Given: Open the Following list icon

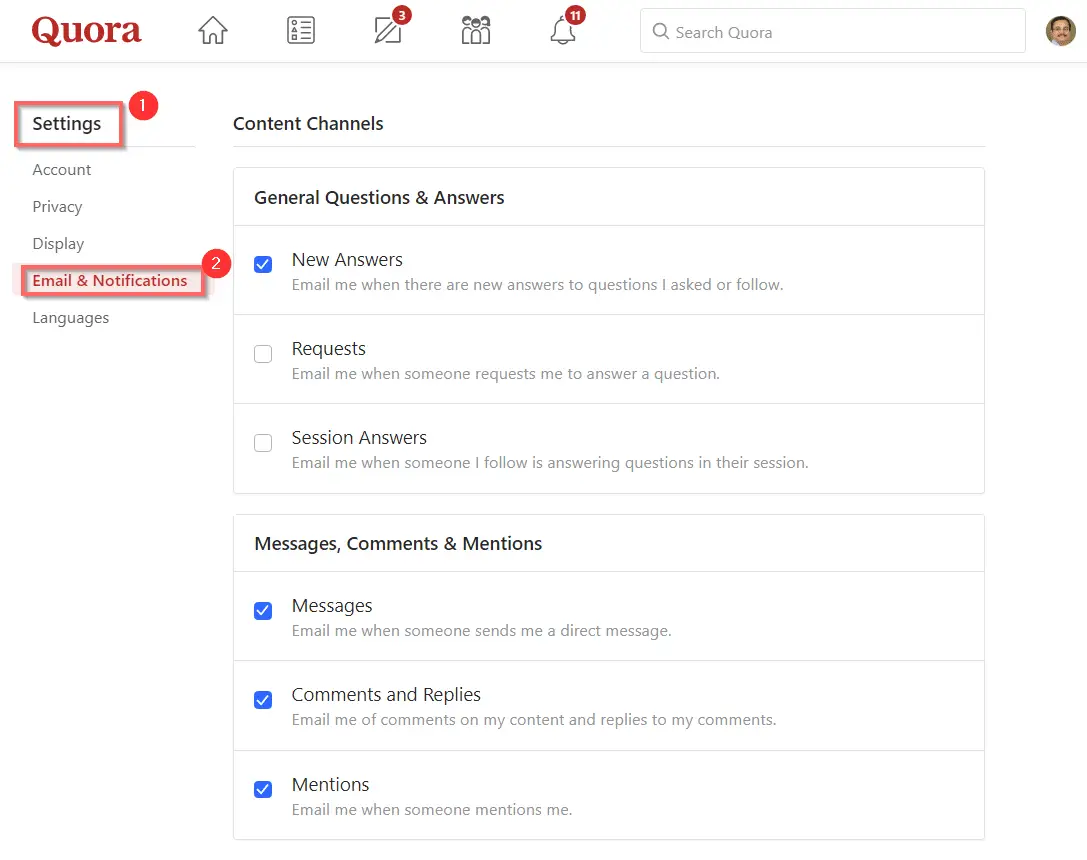Looking at the screenshot, I should click(301, 30).
